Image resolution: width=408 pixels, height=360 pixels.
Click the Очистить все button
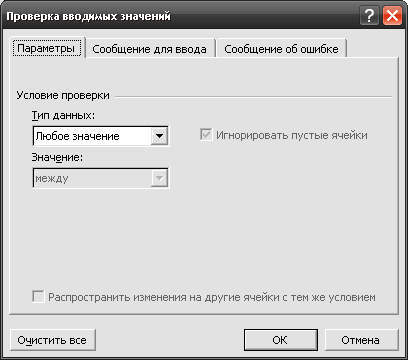coord(53,340)
